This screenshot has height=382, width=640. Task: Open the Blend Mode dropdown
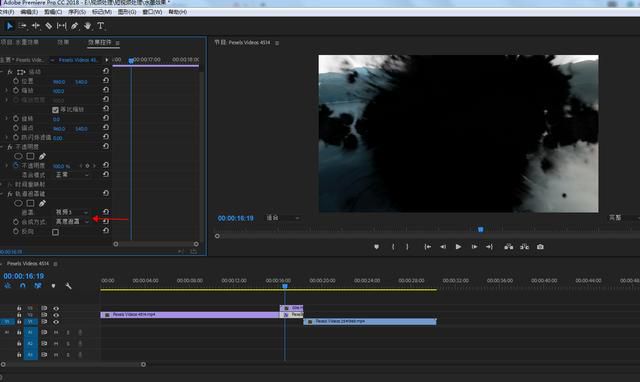coord(72,175)
